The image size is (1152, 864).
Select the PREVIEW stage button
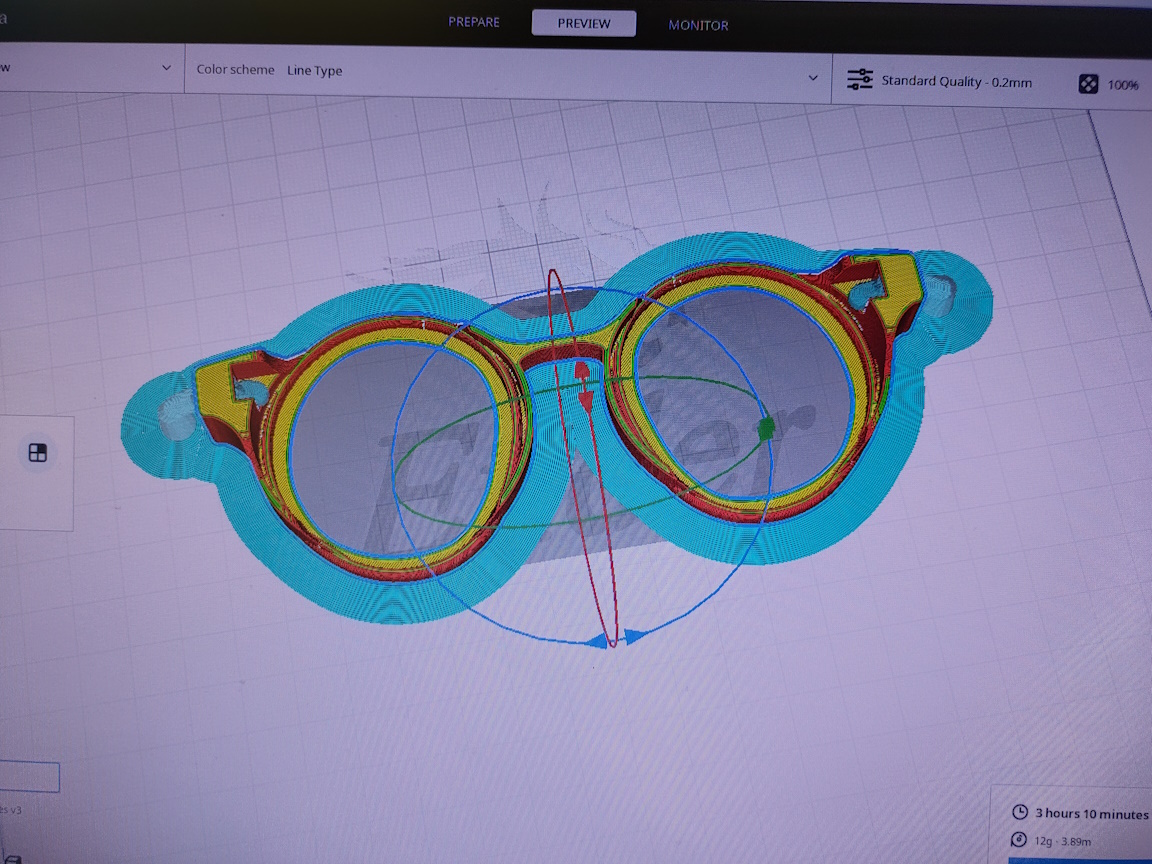point(584,23)
